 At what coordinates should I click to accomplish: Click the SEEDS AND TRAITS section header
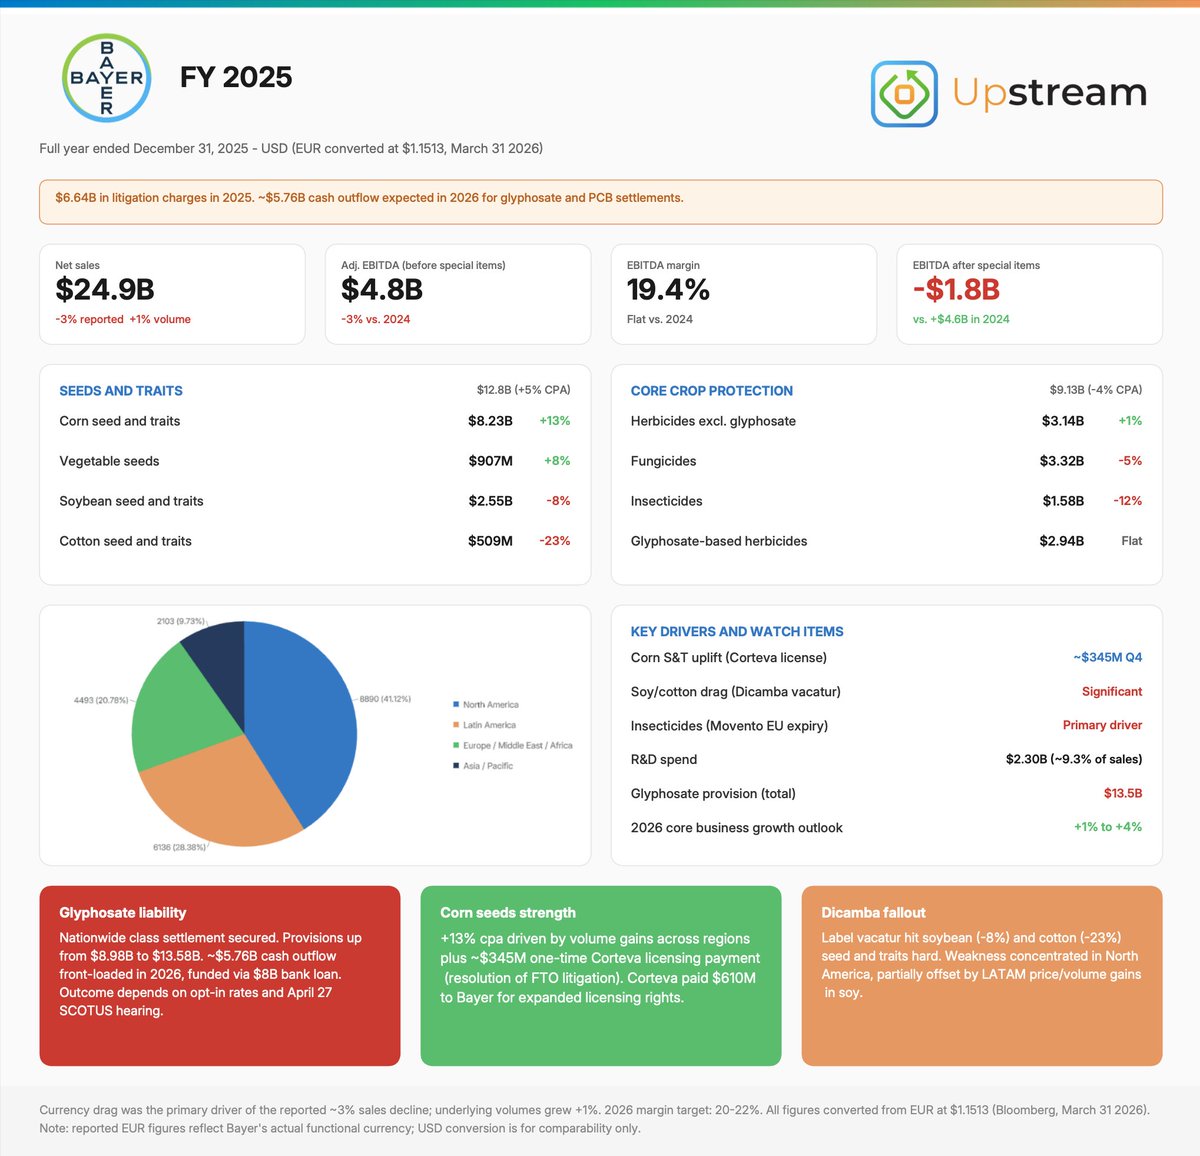click(121, 391)
